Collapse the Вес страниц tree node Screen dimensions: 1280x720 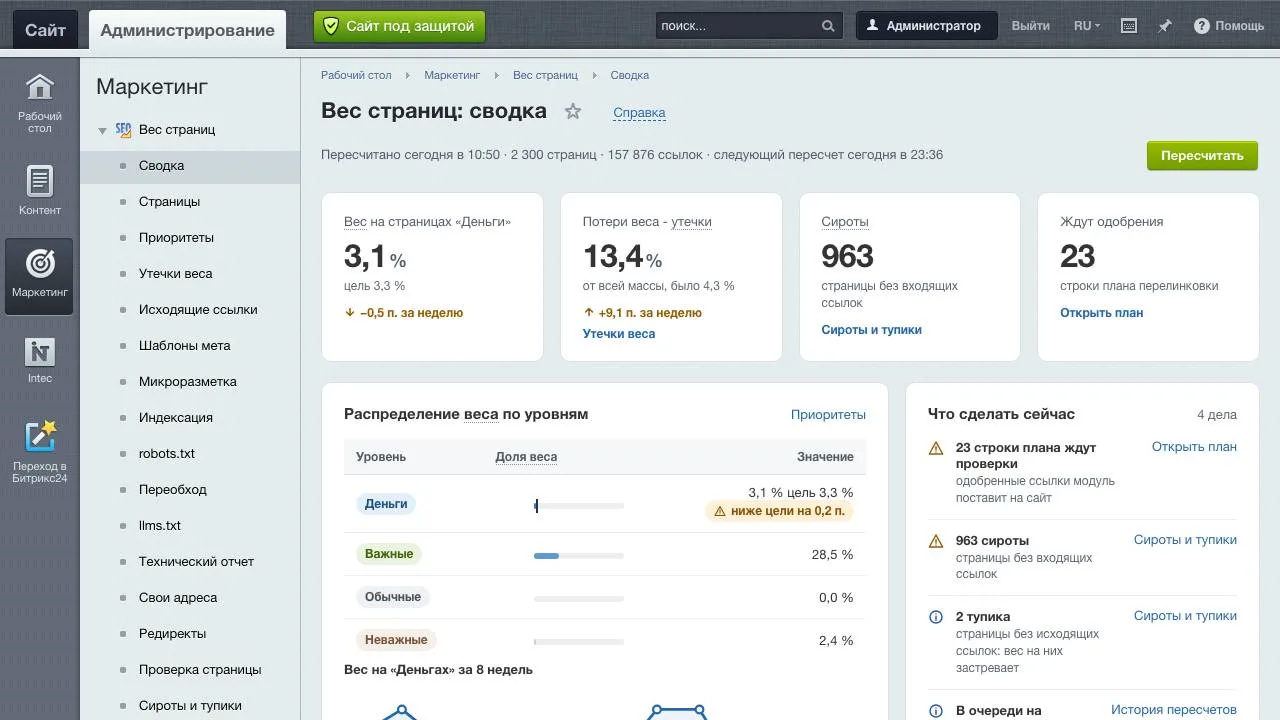(102, 130)
